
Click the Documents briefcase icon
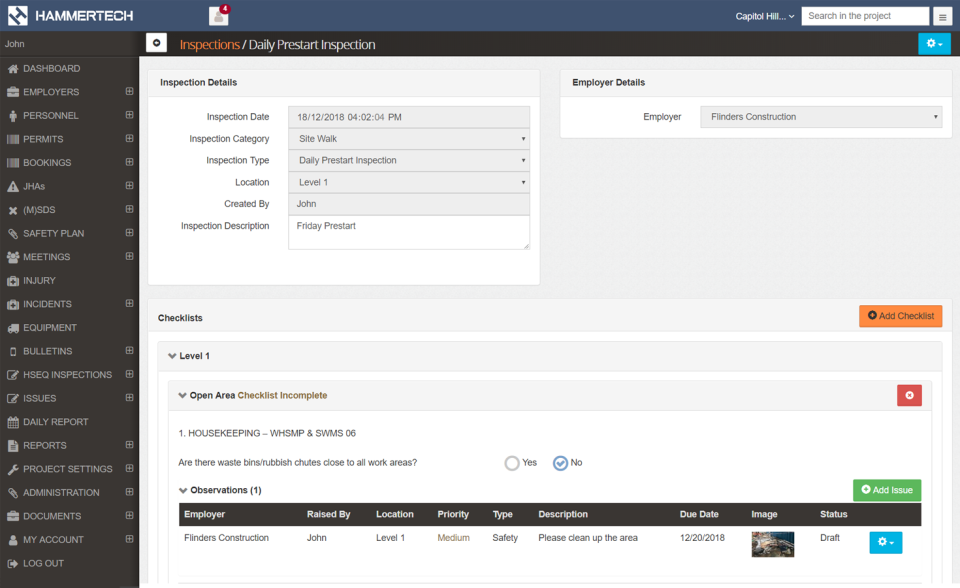tap(13, 516)
